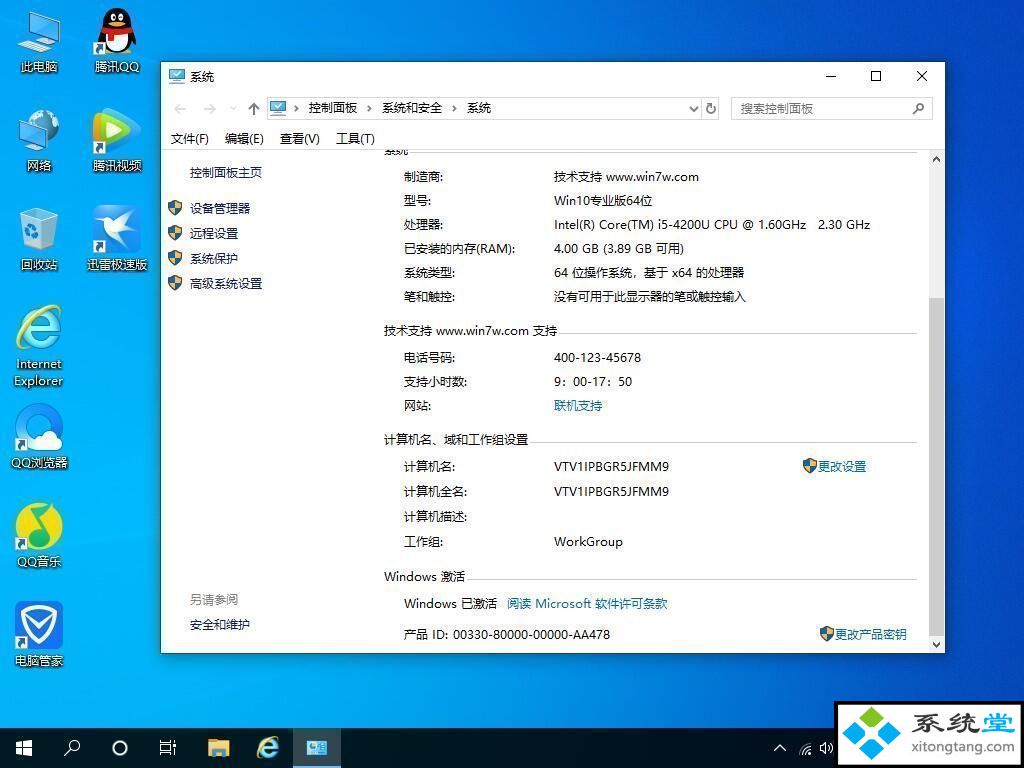1024x768 pixels.
Task: Open the 腾讯QQ desktop shortcut
Action: (x=117, y=41)
